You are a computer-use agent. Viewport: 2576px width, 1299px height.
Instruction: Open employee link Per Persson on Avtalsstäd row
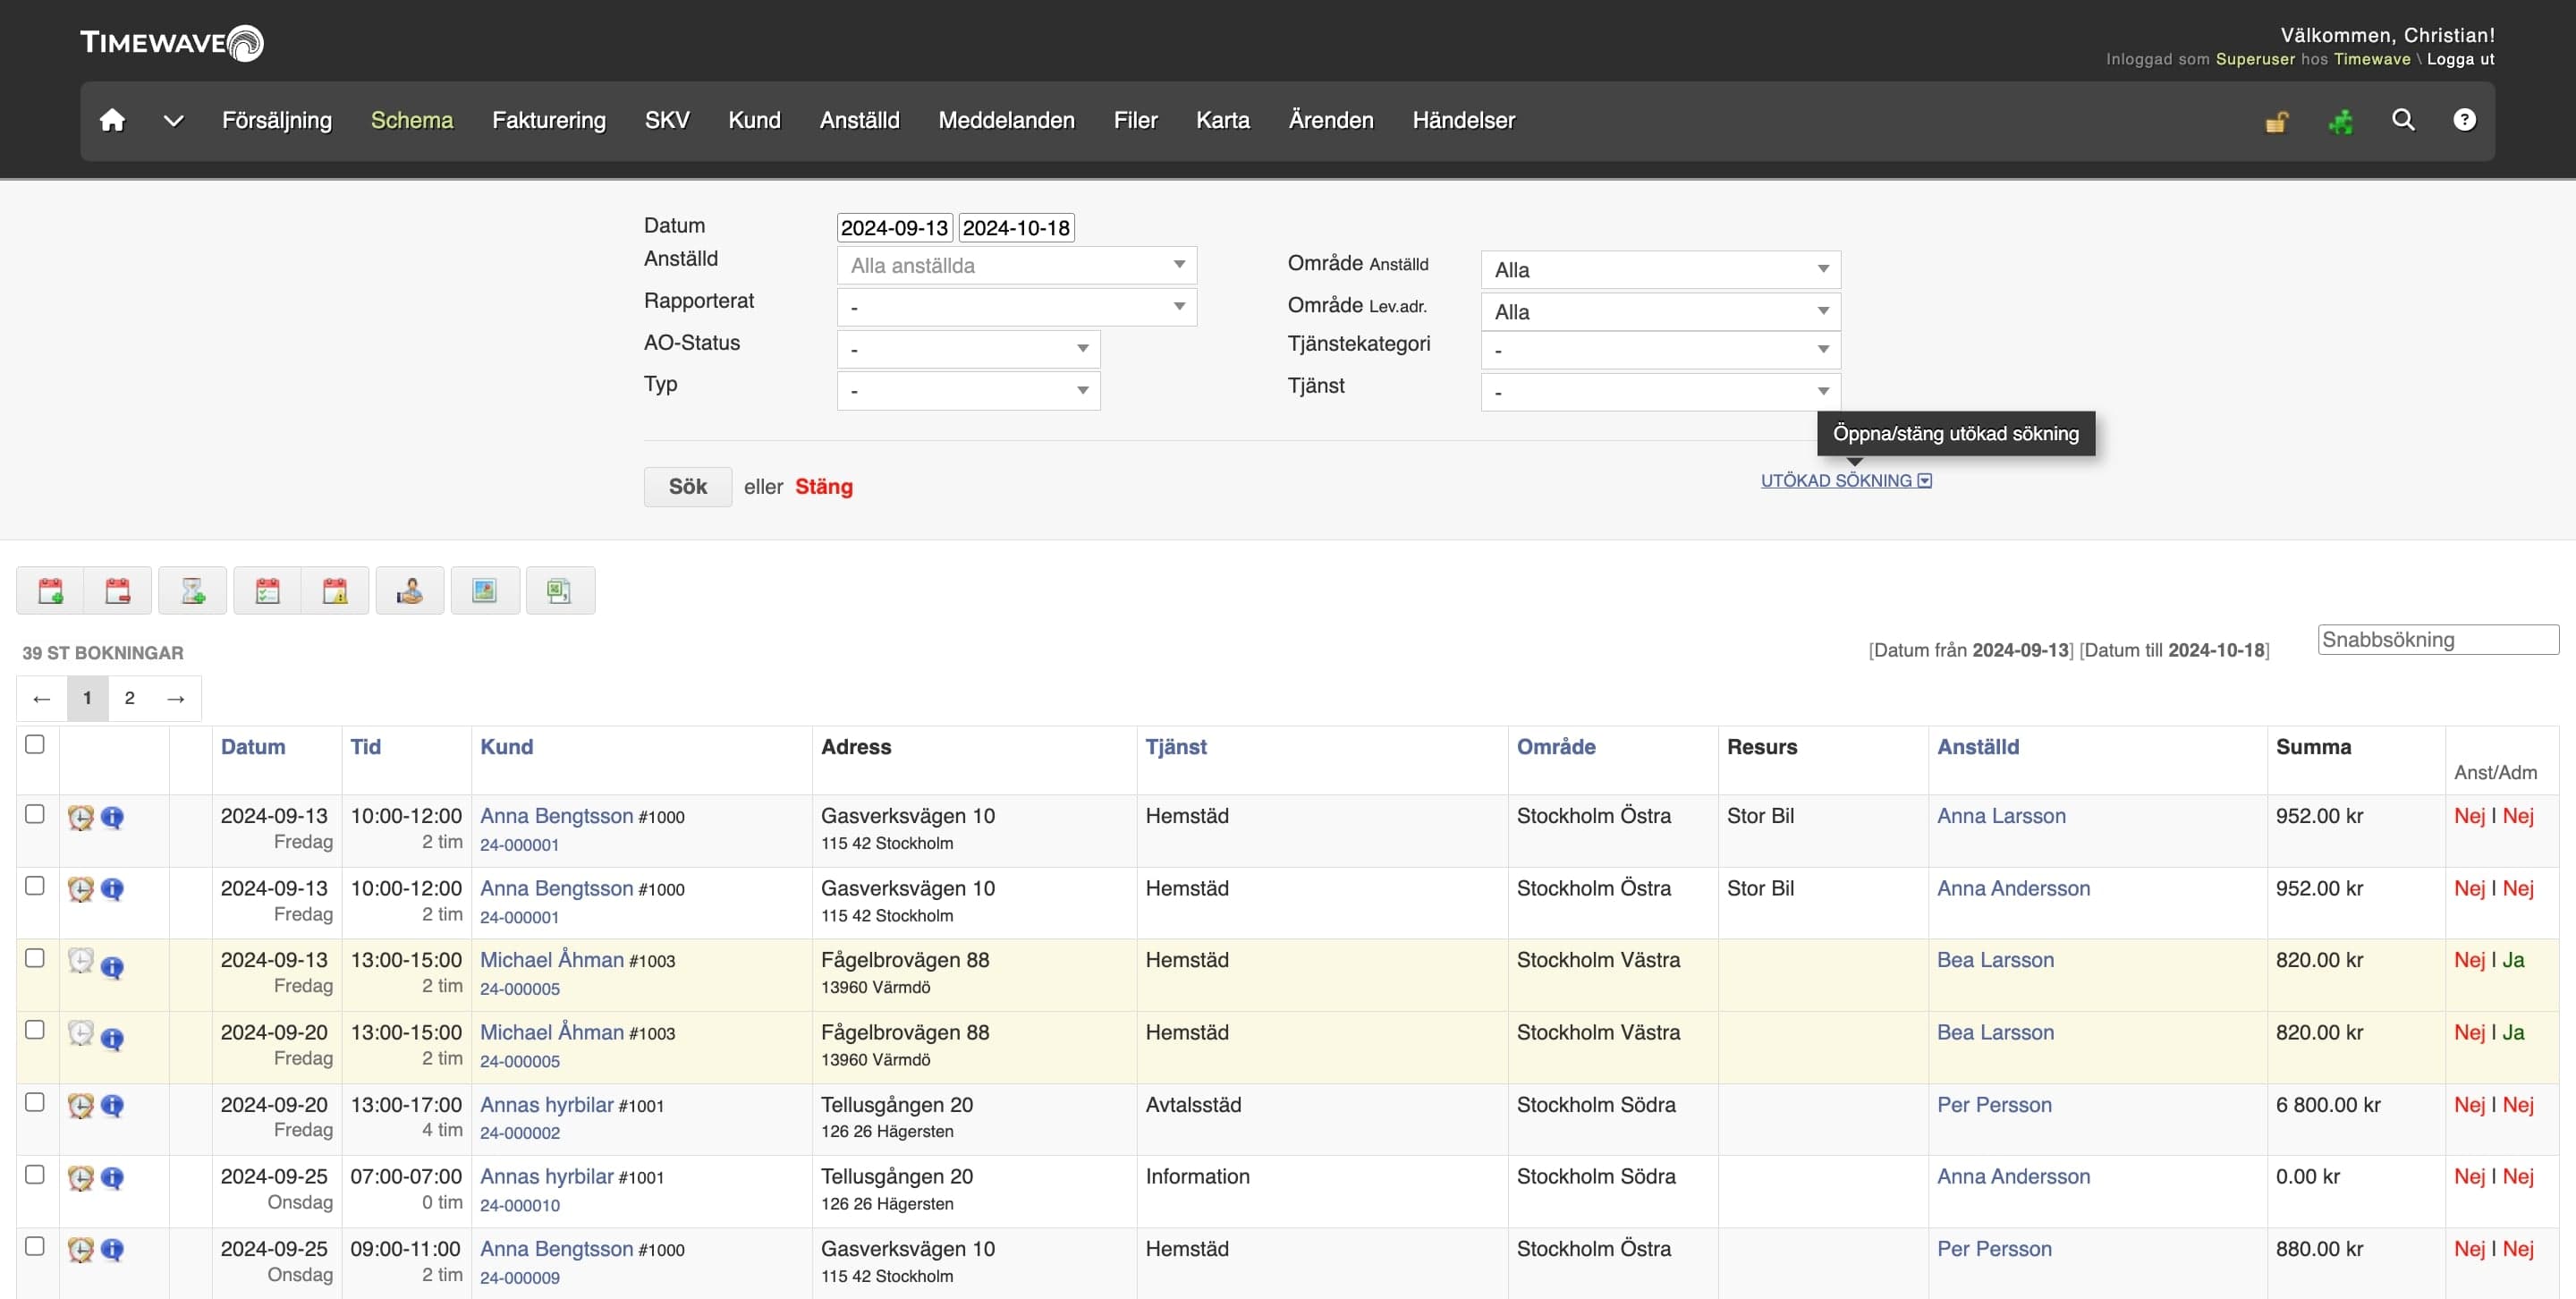click(1994, 1105)
